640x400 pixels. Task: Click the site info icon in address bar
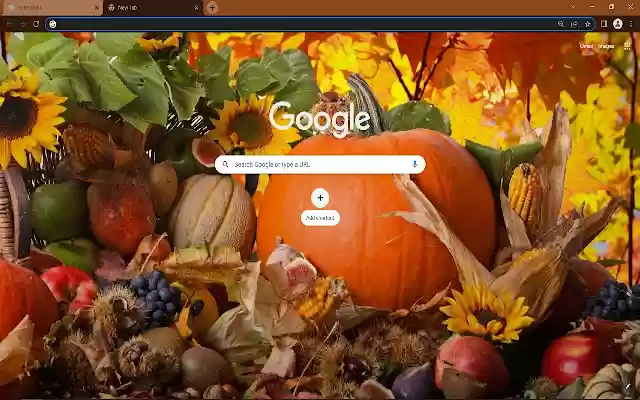53,24
